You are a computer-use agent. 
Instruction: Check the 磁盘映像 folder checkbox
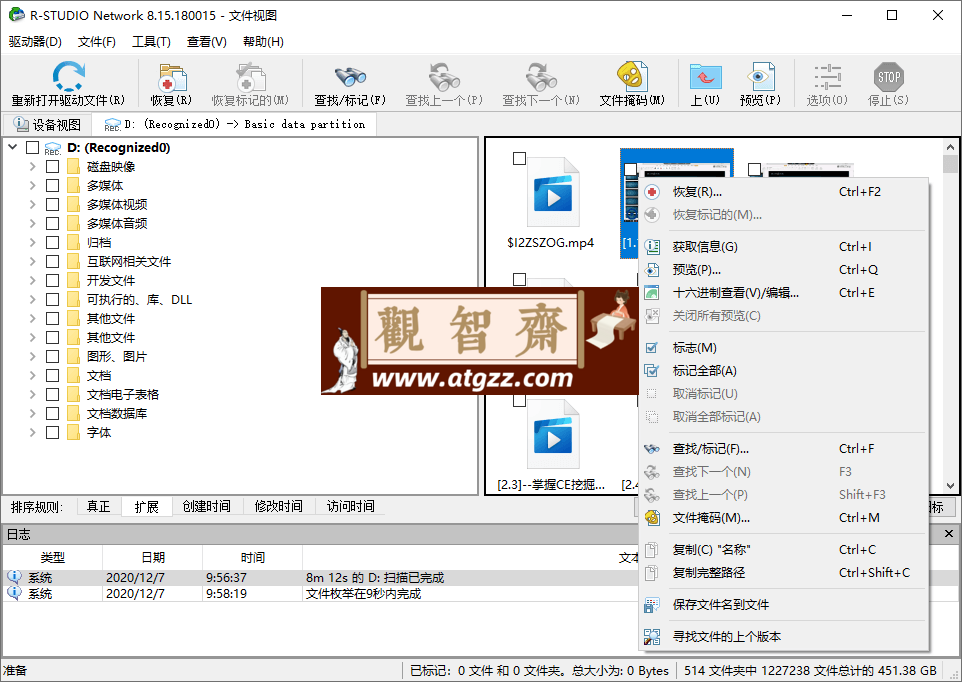click(53, 166)
